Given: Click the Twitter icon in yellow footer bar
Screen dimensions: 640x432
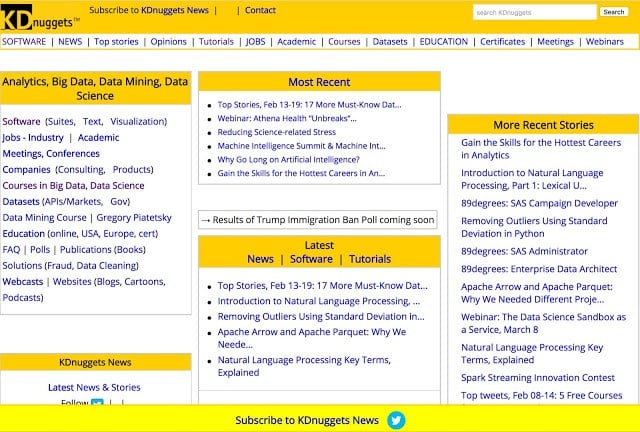Looking at the screenshot, I should [x=396, y=420].
